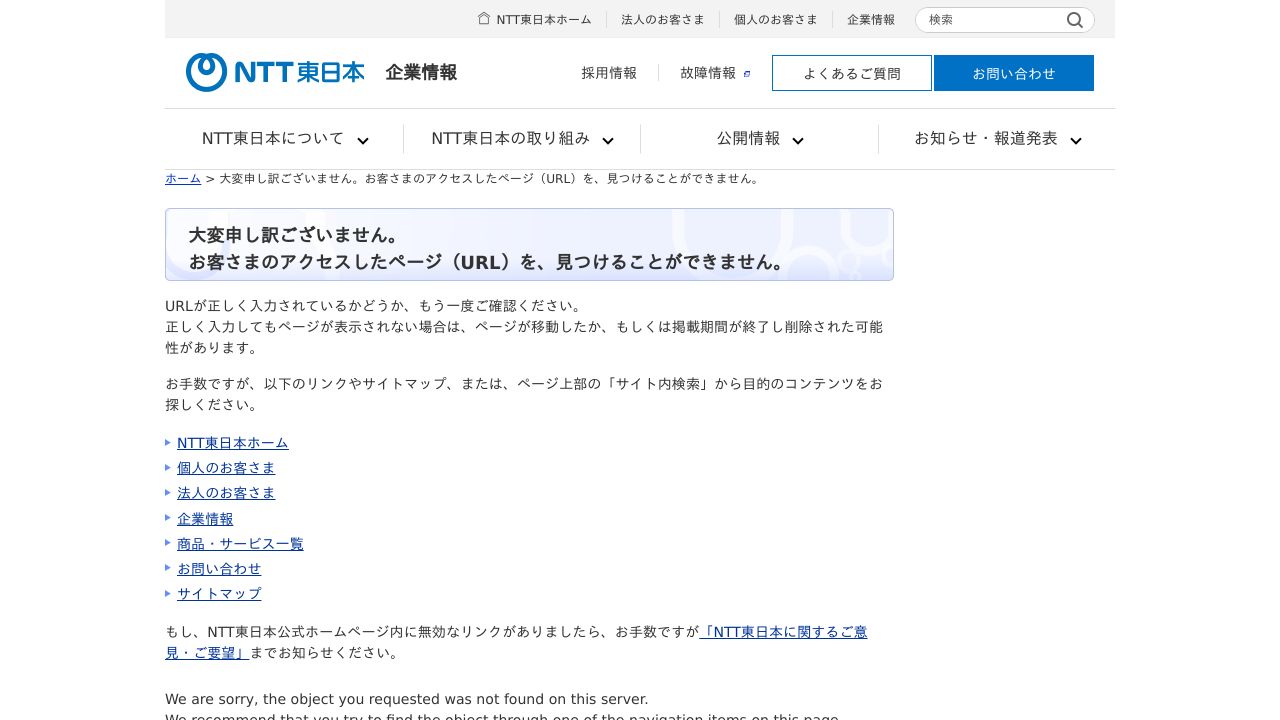Select the NTT東日本 logo
The height and width of the screenshot is (720, 1280).
click(x=274, y=72)
